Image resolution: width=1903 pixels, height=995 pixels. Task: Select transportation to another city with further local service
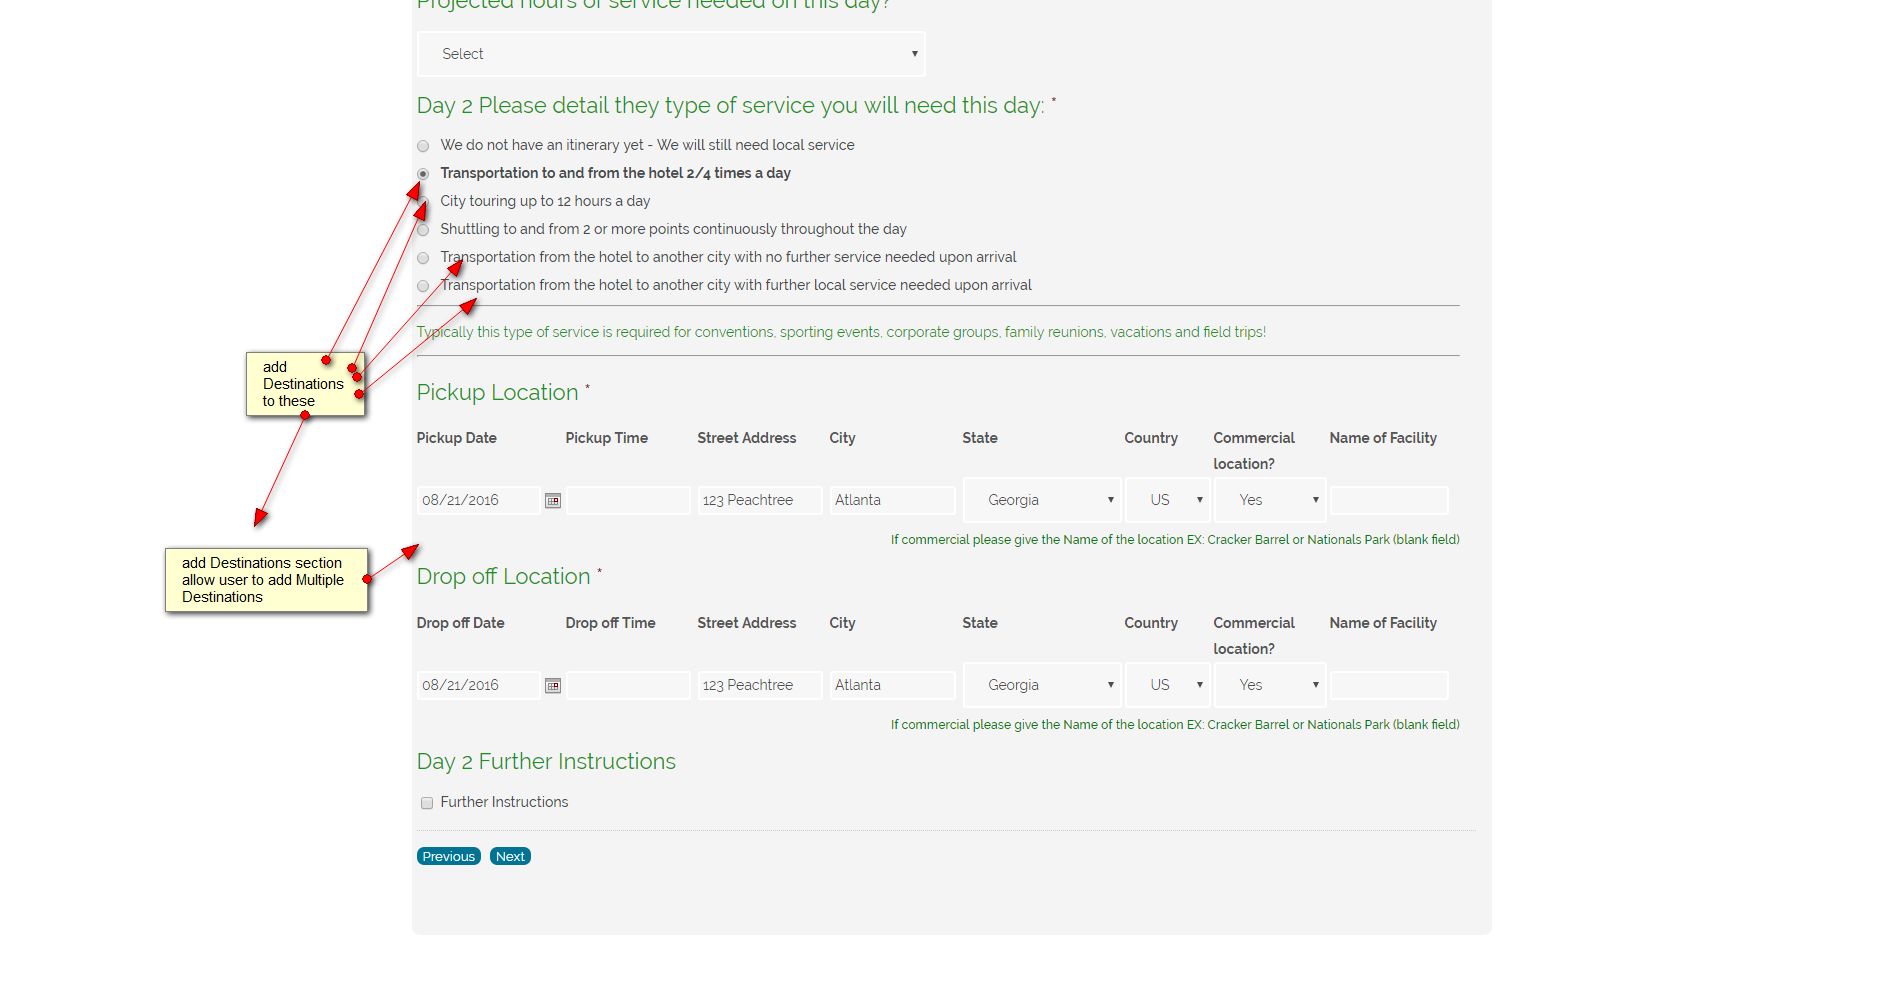[x=423, y=286]
